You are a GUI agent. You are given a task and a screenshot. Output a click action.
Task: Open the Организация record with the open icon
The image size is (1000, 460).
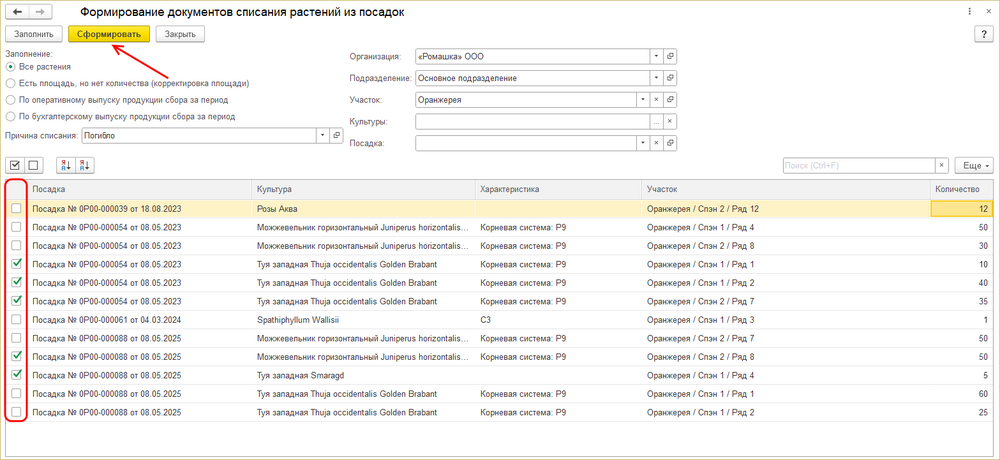[671, 56]
